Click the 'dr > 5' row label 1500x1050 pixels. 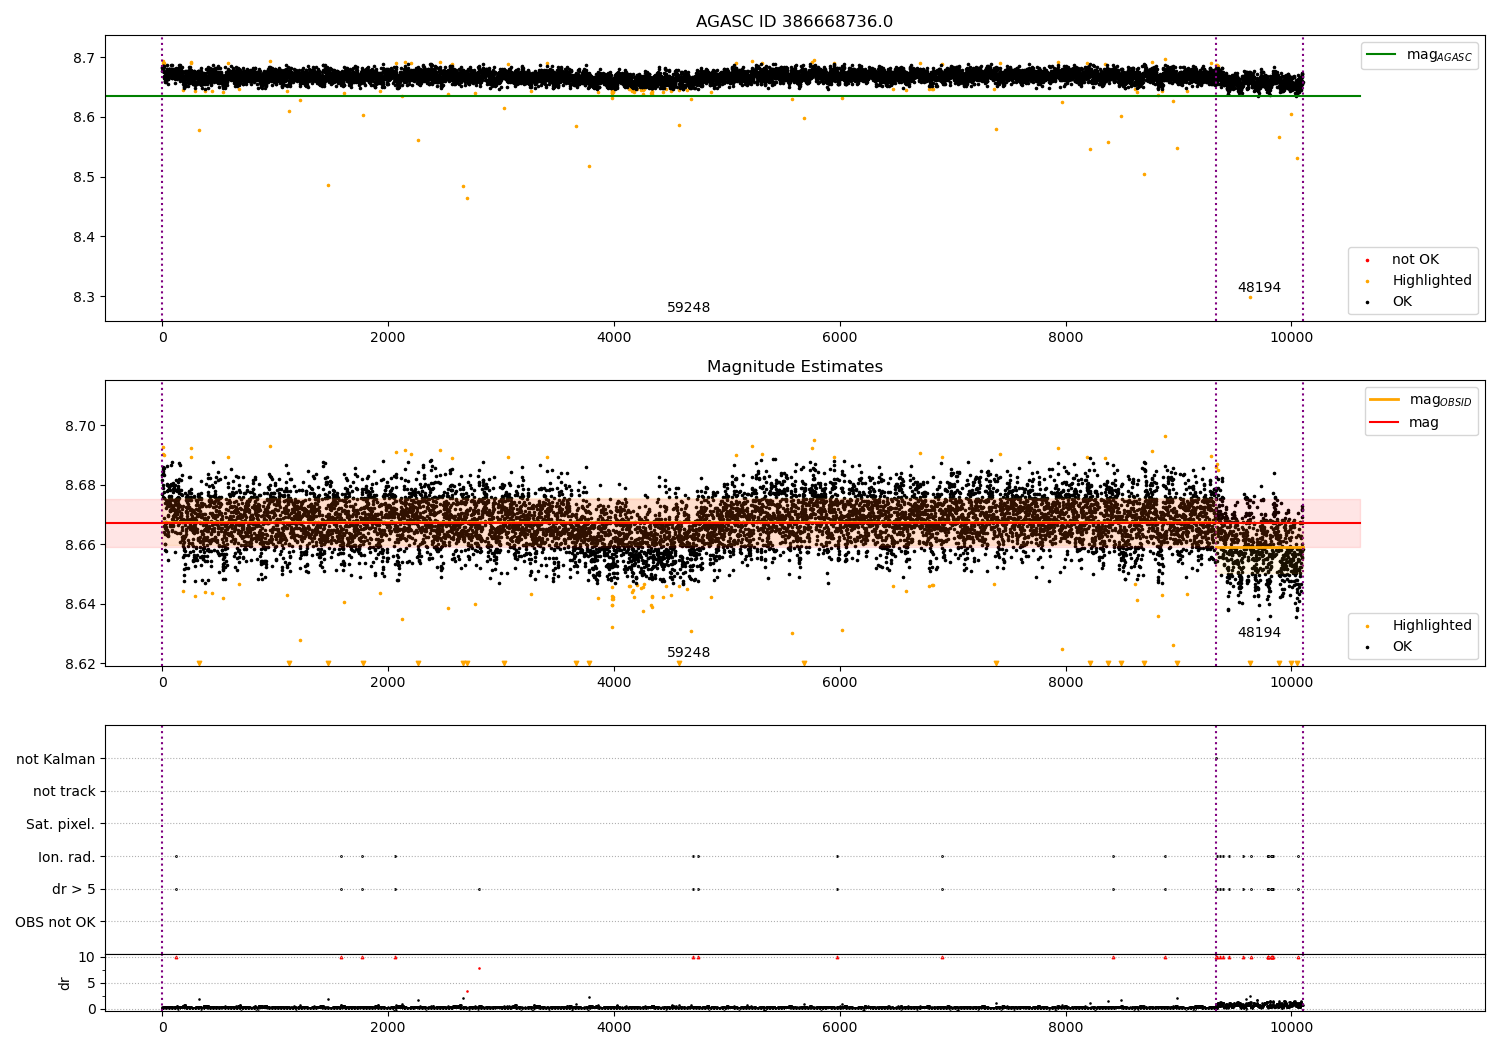click(x=74, y=890)
